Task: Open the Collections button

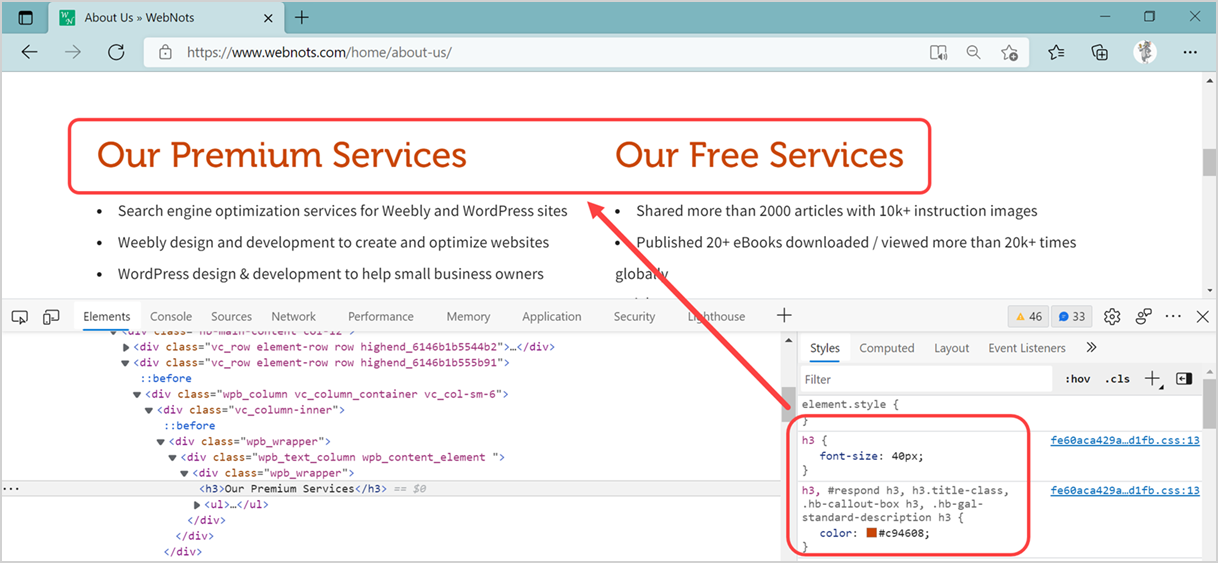Action: [1100, 53]
